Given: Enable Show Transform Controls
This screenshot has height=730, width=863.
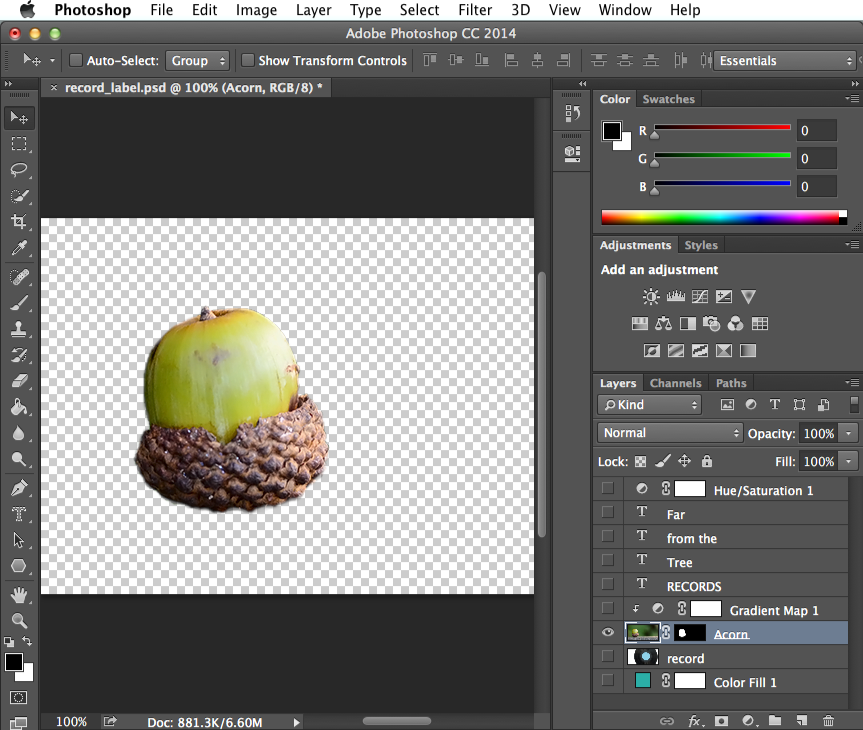Looking at the screenshot, I should (x=248, y=60).
